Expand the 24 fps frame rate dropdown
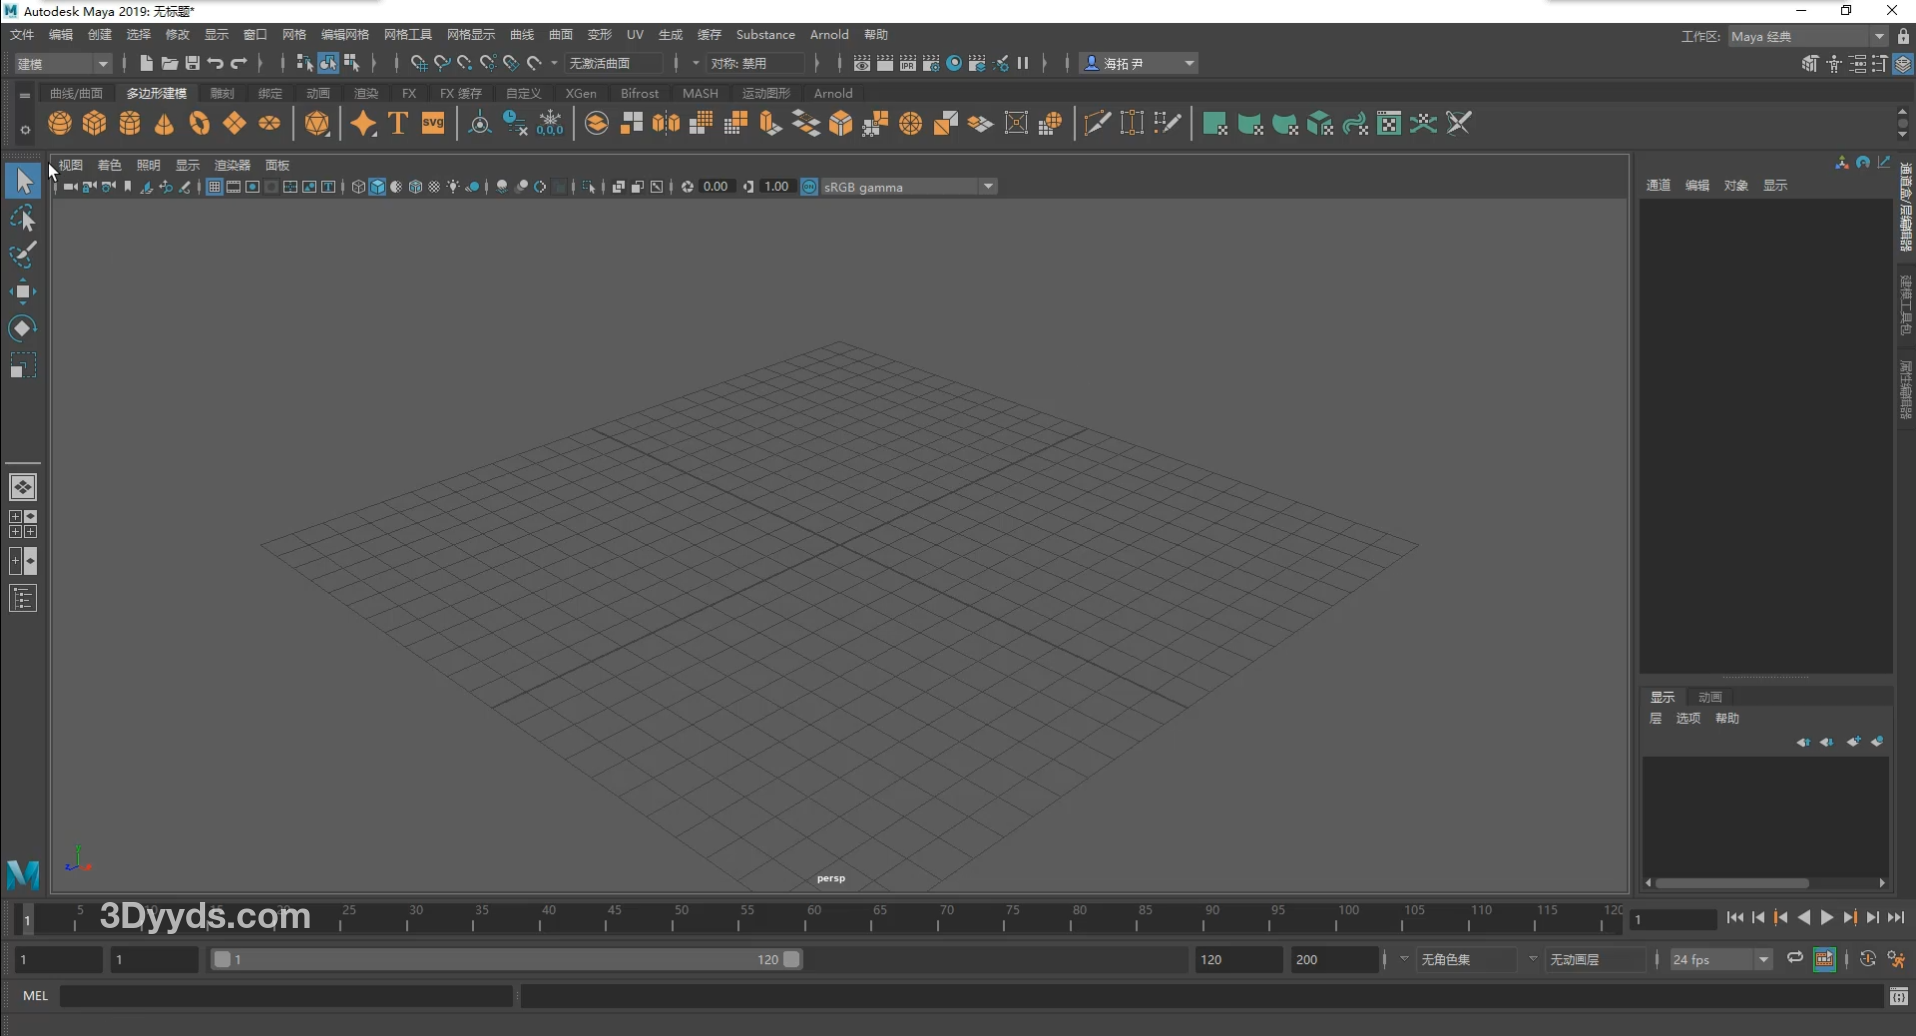 (x=1763, y=960)
